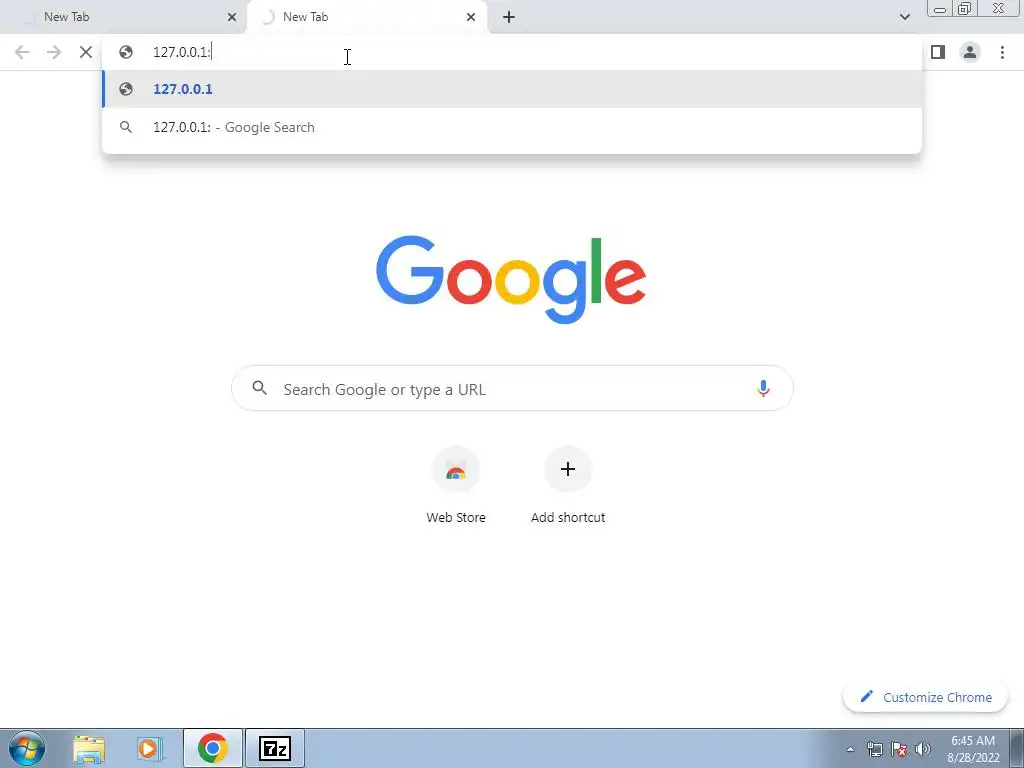The image size is (1024, 768).
Task: Open Chrome three-dot menu
Action: pyautogui.click(x=1002, y=52)
